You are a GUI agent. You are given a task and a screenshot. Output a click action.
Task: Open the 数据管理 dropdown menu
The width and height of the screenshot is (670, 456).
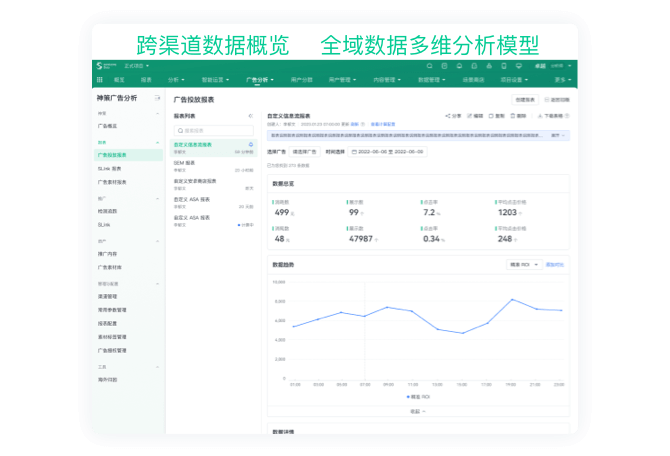click(x=432, y=80)
